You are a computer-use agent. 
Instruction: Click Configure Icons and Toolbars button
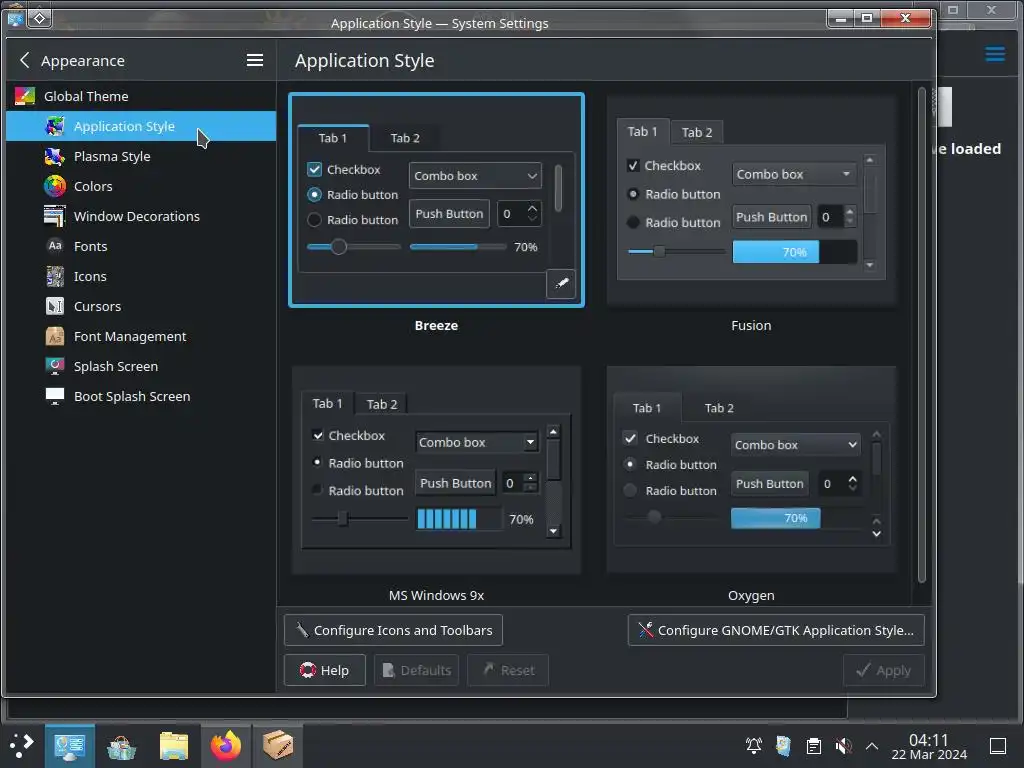pyautogui.click(x=393, y=630)
